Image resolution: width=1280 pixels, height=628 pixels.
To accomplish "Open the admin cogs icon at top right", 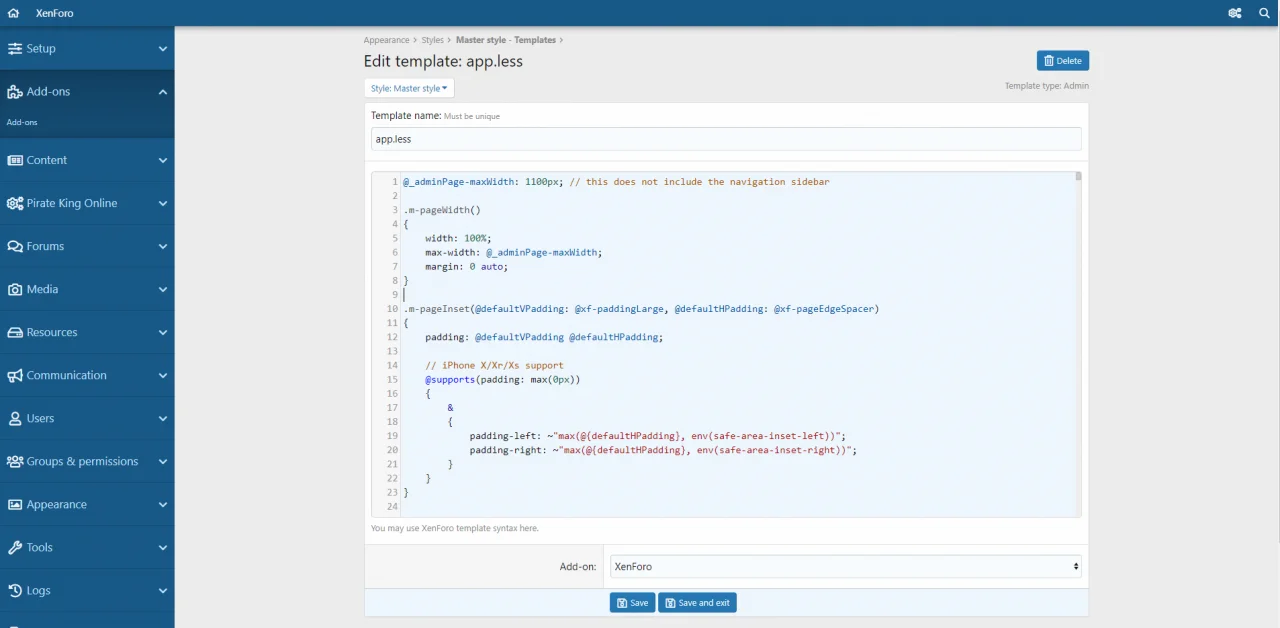I will tap(1235, 13).
